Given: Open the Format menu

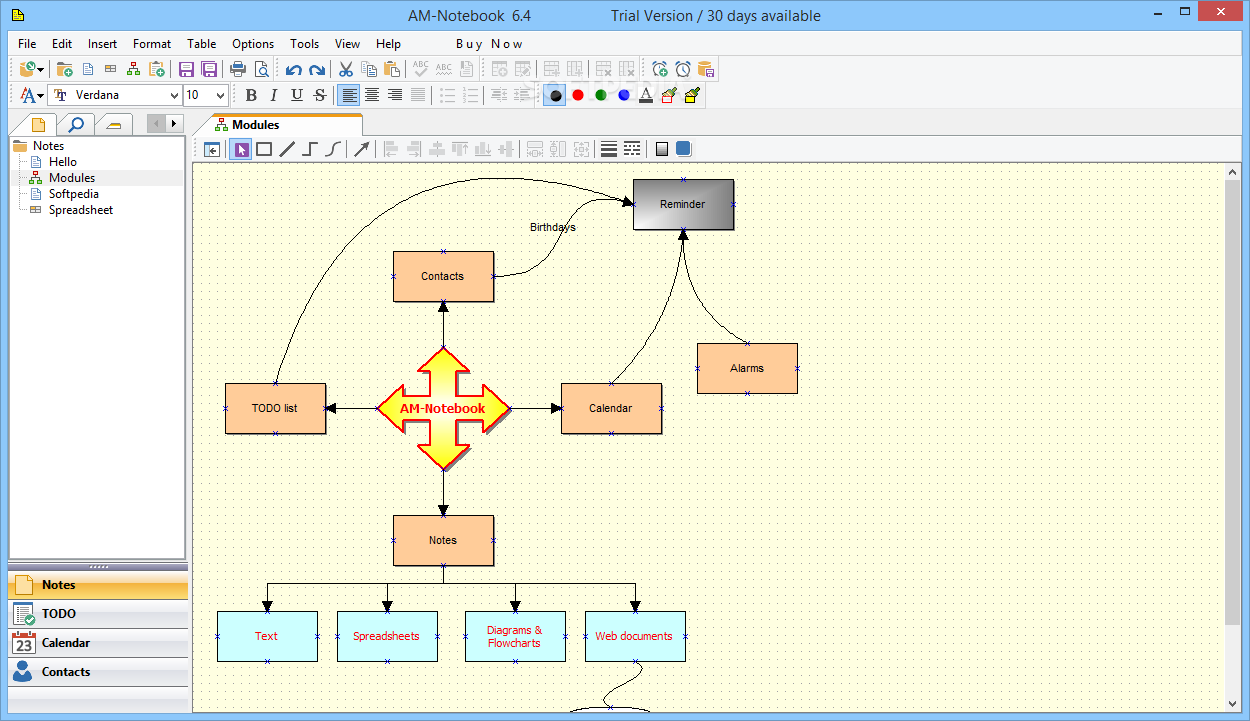Looking at the screenshot, I should [152, 44].
